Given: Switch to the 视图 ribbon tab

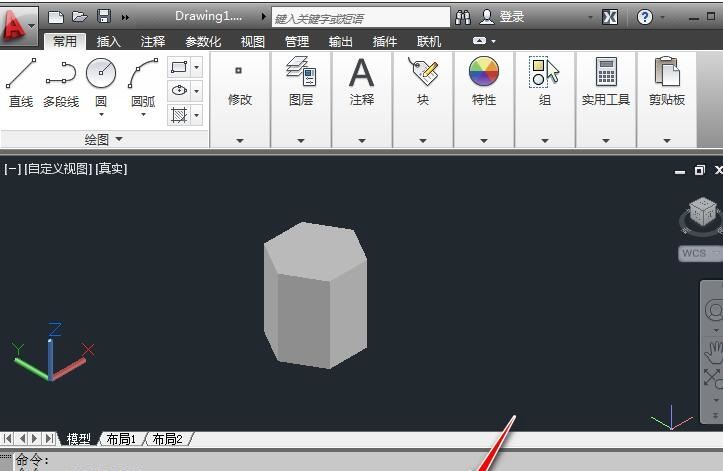Looking at the screenshot, I should [x=253, y=42].
